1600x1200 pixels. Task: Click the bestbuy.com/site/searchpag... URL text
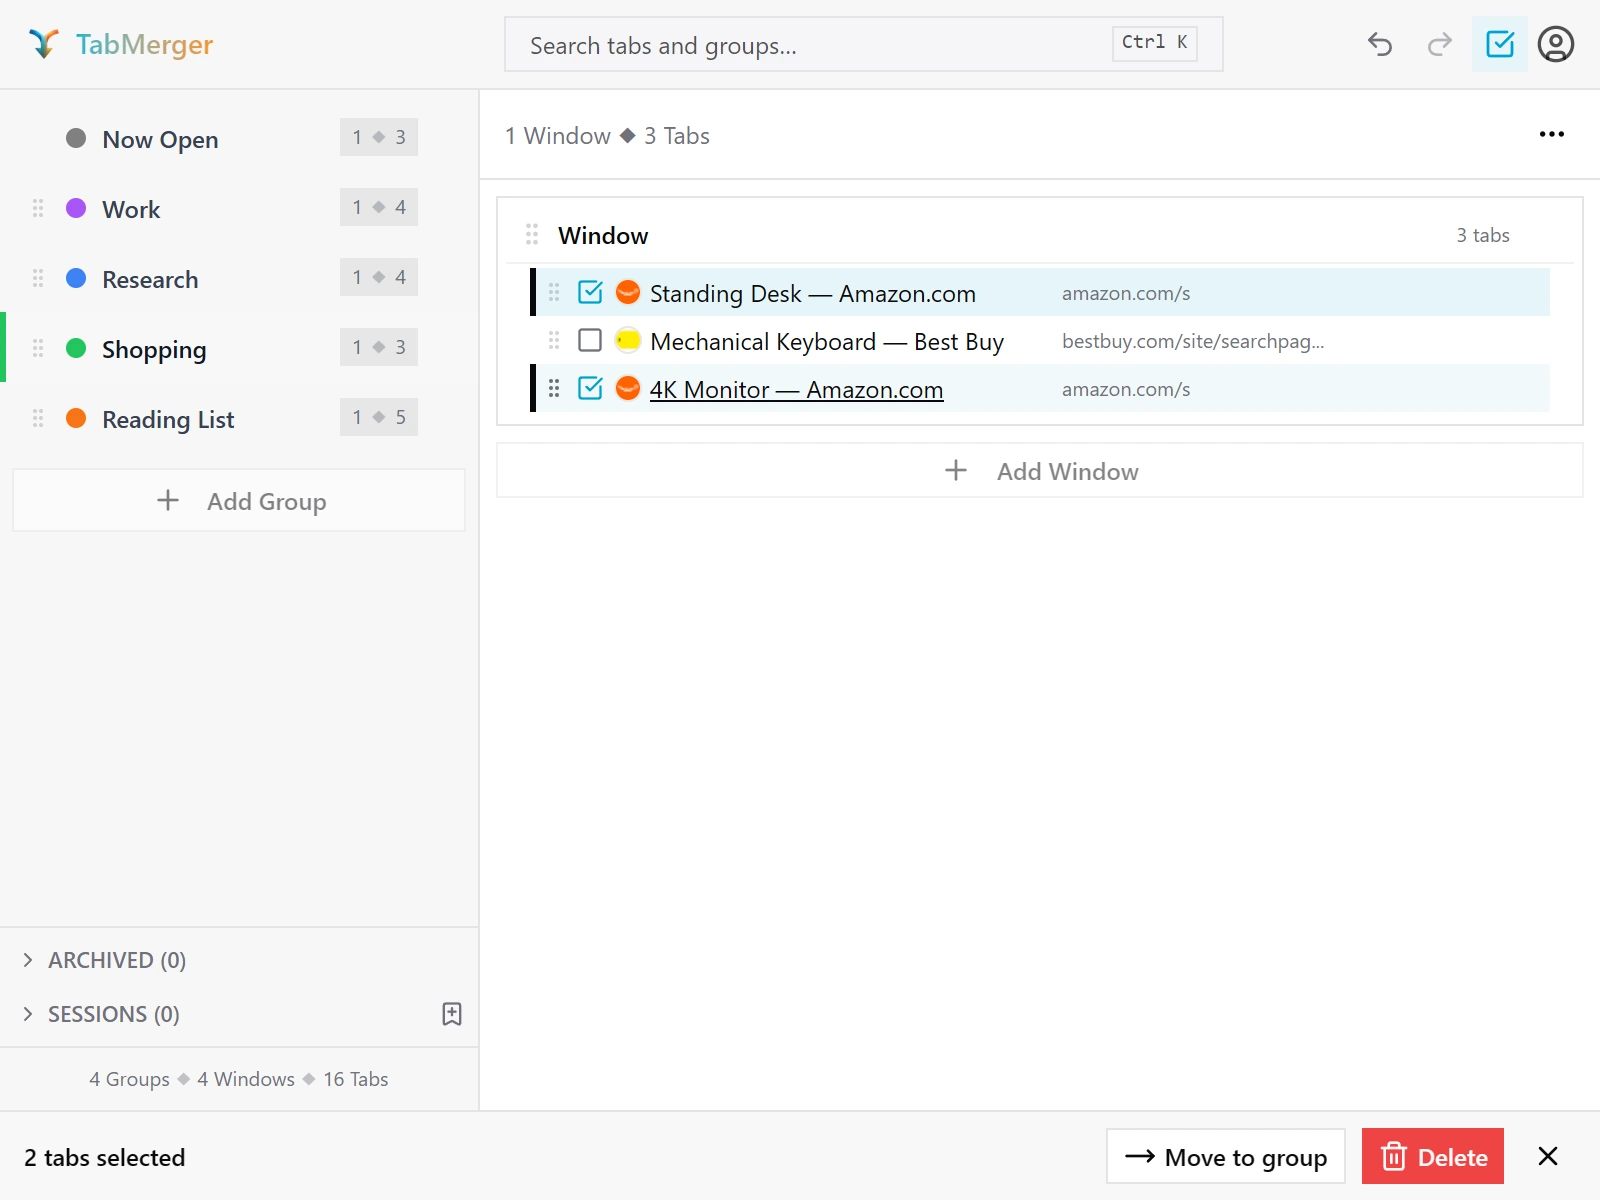pyautogui.click(x=1193, y=341)
